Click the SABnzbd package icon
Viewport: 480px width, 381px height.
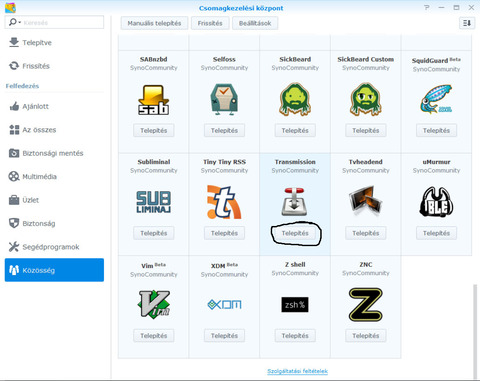click(154, 100)
